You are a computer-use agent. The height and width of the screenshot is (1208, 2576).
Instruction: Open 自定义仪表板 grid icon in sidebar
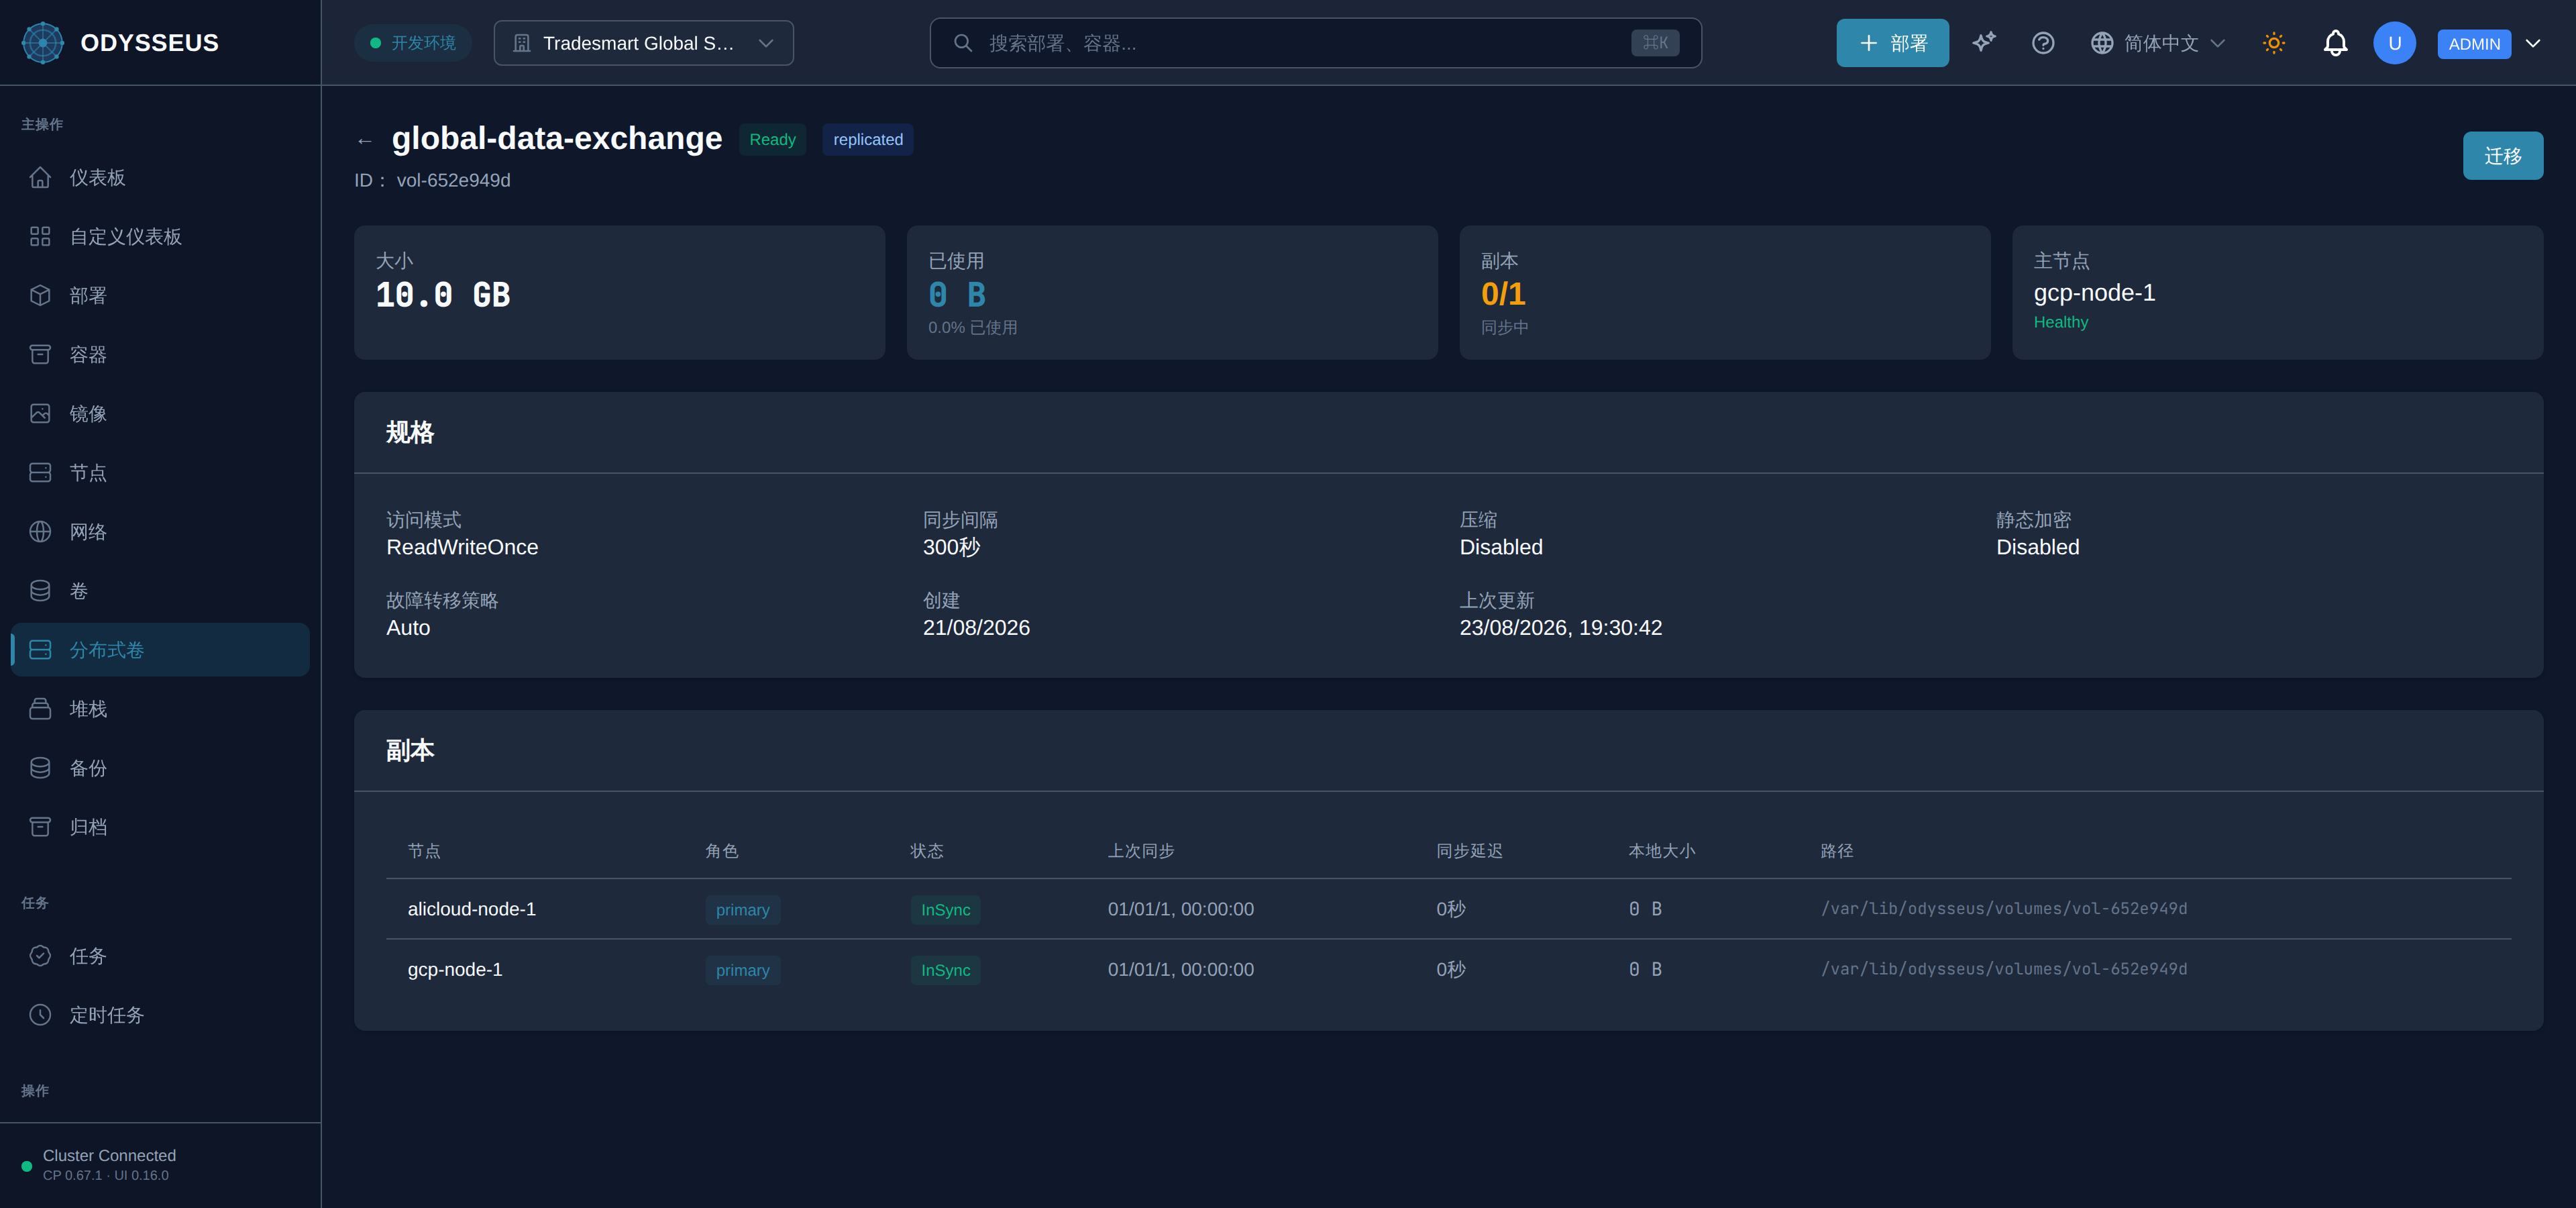[40, 237]
